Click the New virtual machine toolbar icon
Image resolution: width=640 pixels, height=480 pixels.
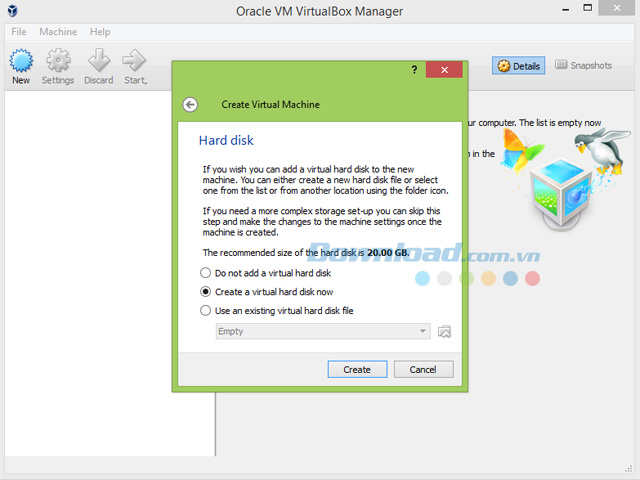(x=21, y=66)
